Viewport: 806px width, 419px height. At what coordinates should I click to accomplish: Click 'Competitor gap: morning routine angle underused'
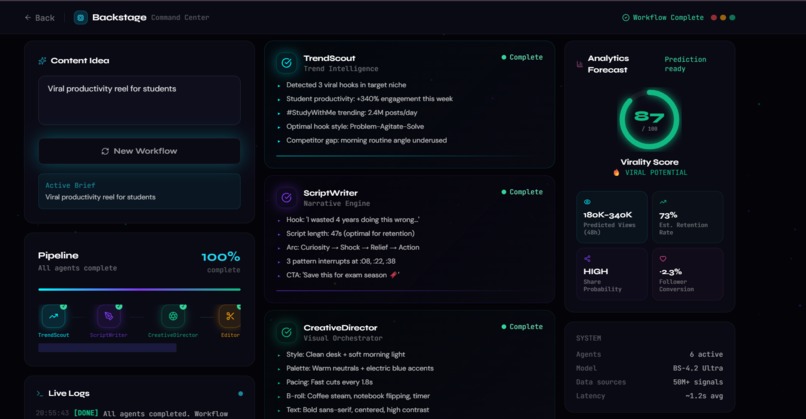tap(367, 140)
